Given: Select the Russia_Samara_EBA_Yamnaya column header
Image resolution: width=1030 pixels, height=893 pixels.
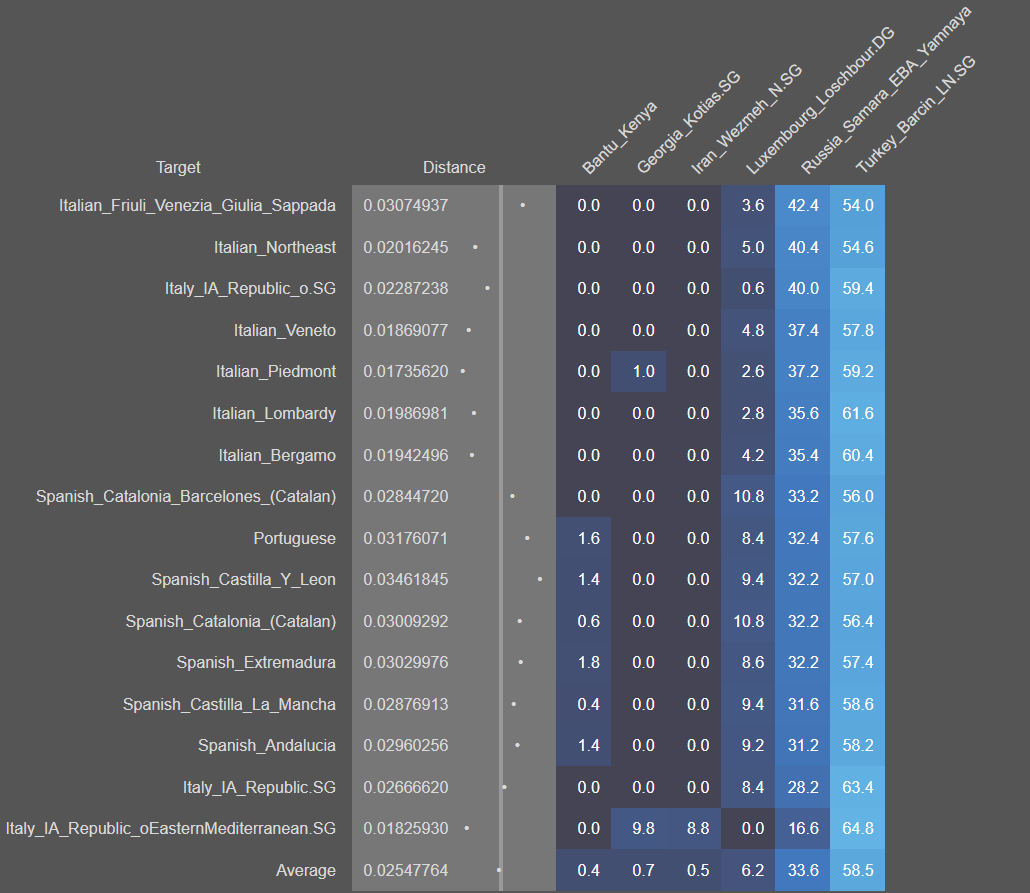Looking at the screenshot, I should [x=885, y=90].
